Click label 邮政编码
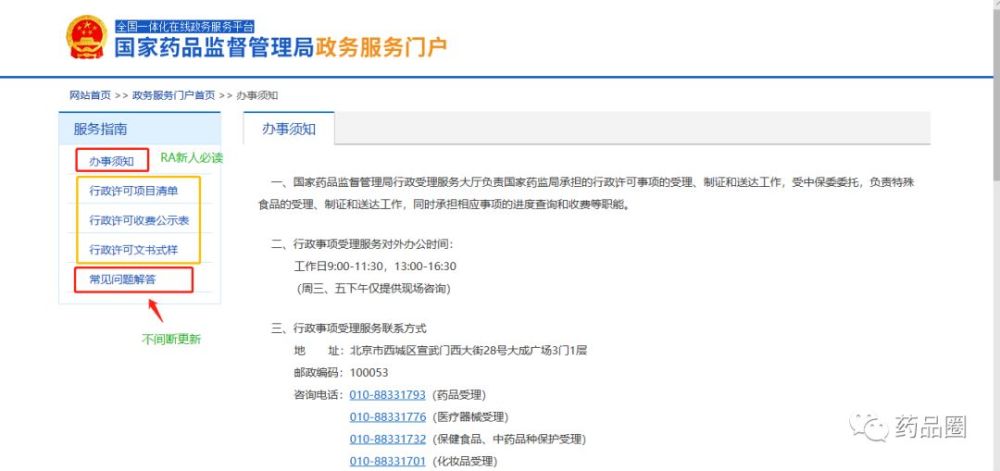1000x471 pixels. pyautogui.click(x=318, y=372)
